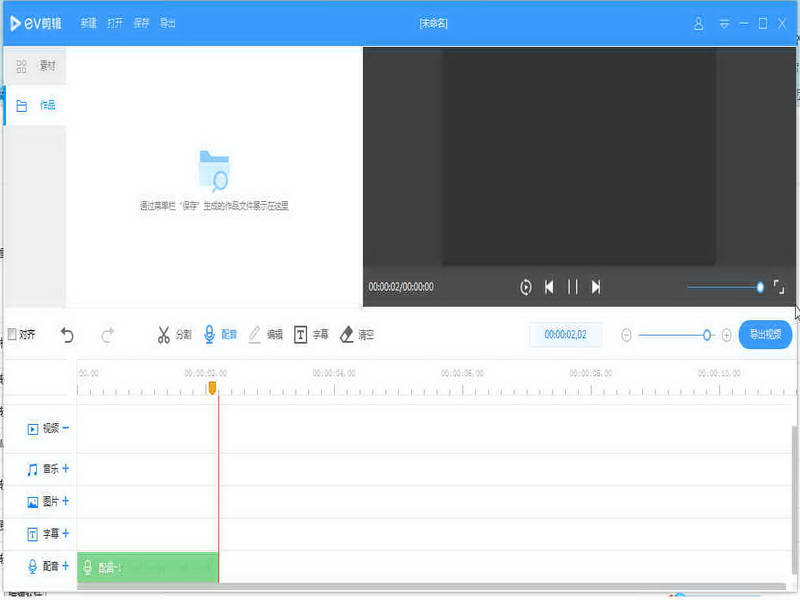Image resolution: width=800 pixels, height=600 pixels.
Task: Adjust the preview volume slider
Action: pos(726,287)
